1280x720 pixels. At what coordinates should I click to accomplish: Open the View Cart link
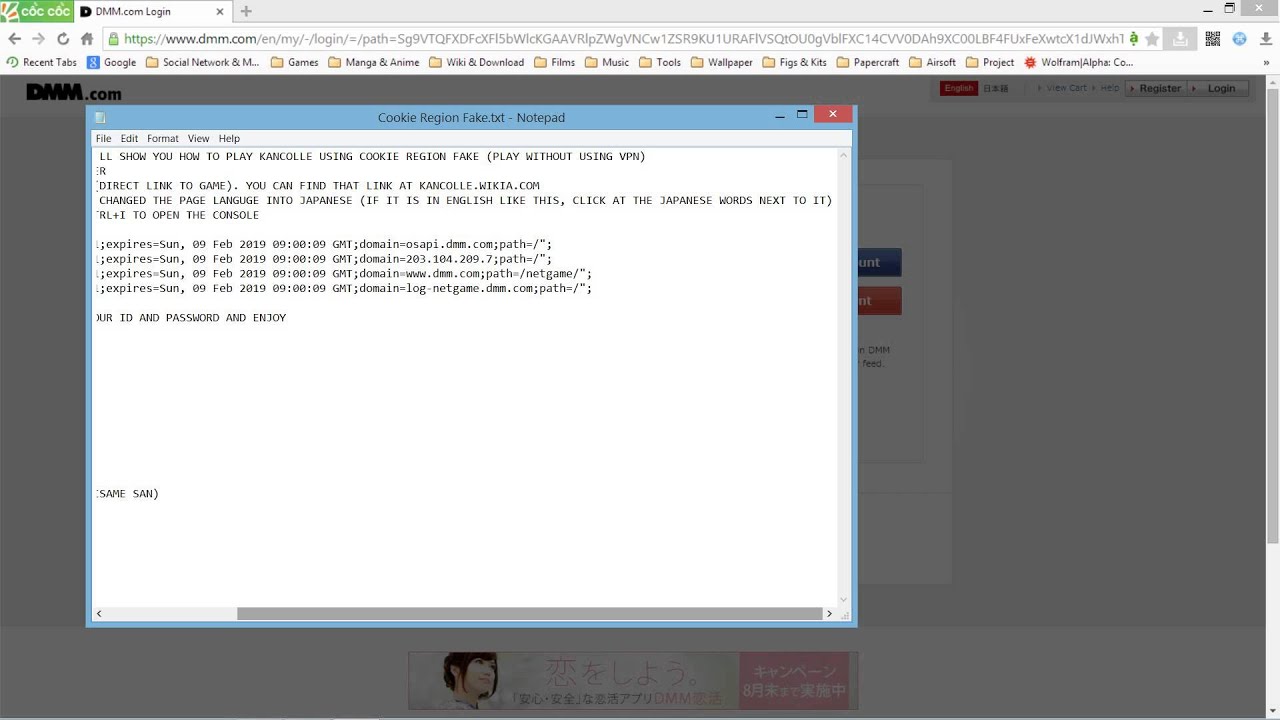point(1064,88)
